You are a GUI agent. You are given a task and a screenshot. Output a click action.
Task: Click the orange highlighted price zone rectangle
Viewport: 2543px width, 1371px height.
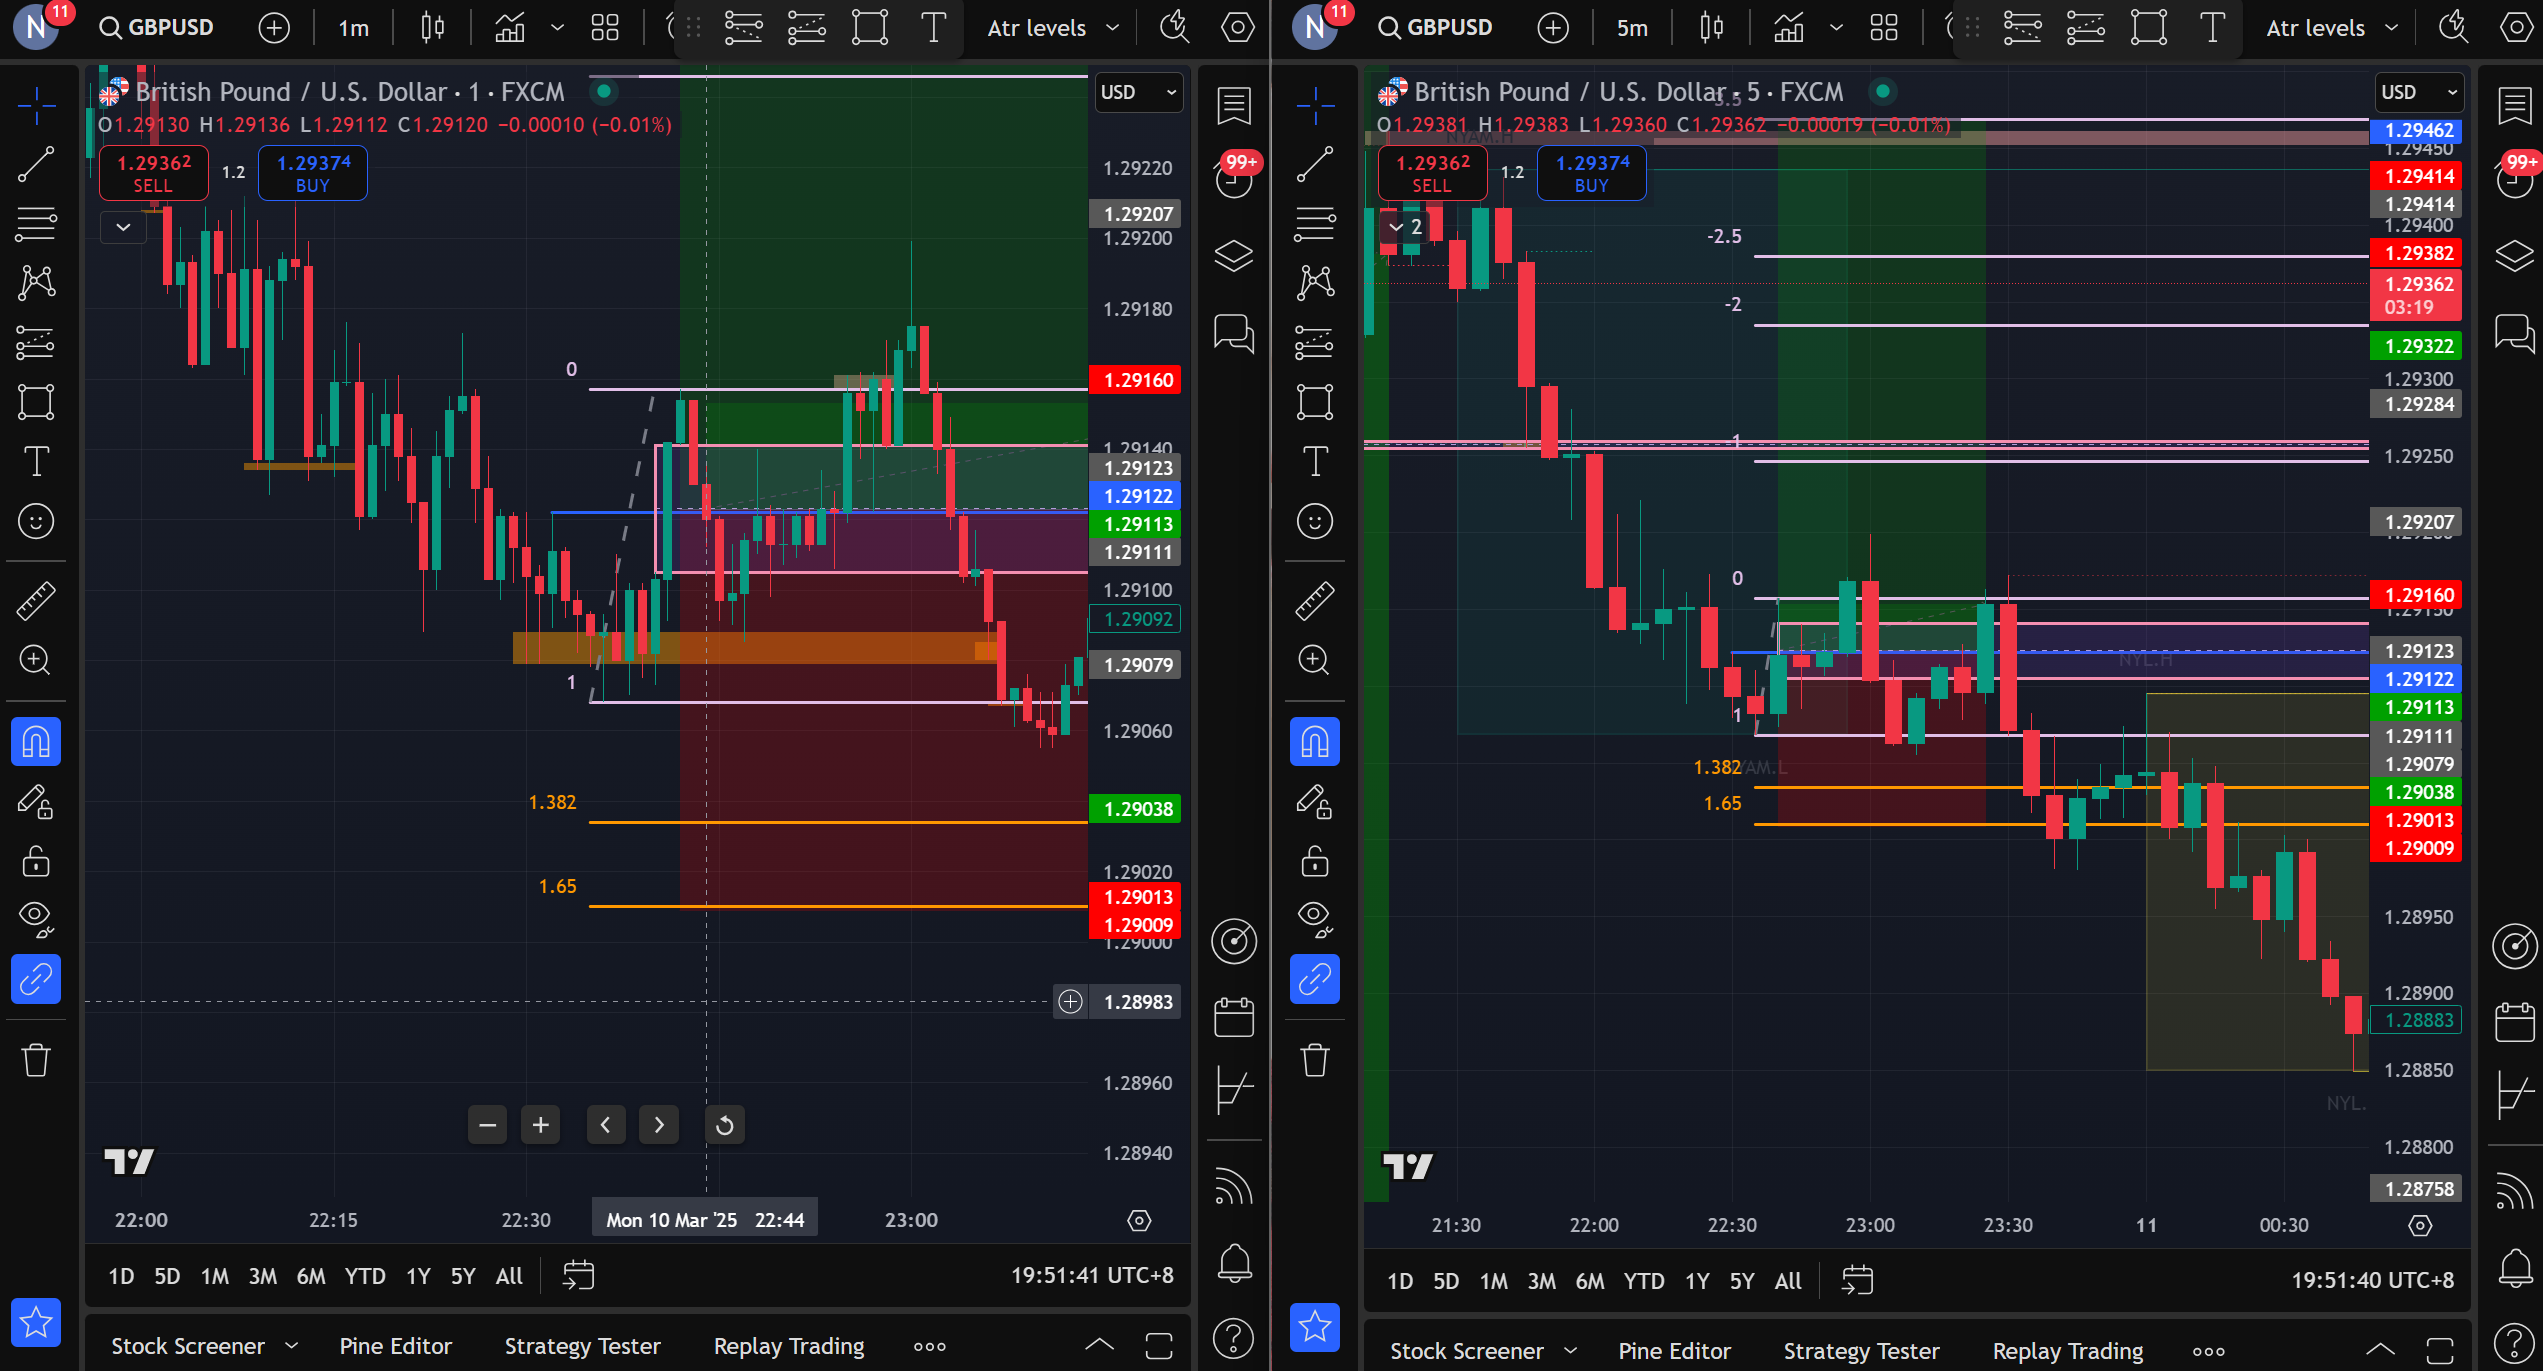point(800,648)
